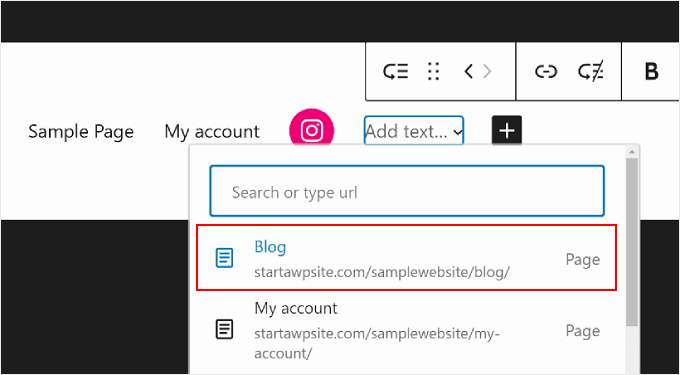This screenshot has height=375, width=680.
Task: Move the menu item right
Action: 487,71
